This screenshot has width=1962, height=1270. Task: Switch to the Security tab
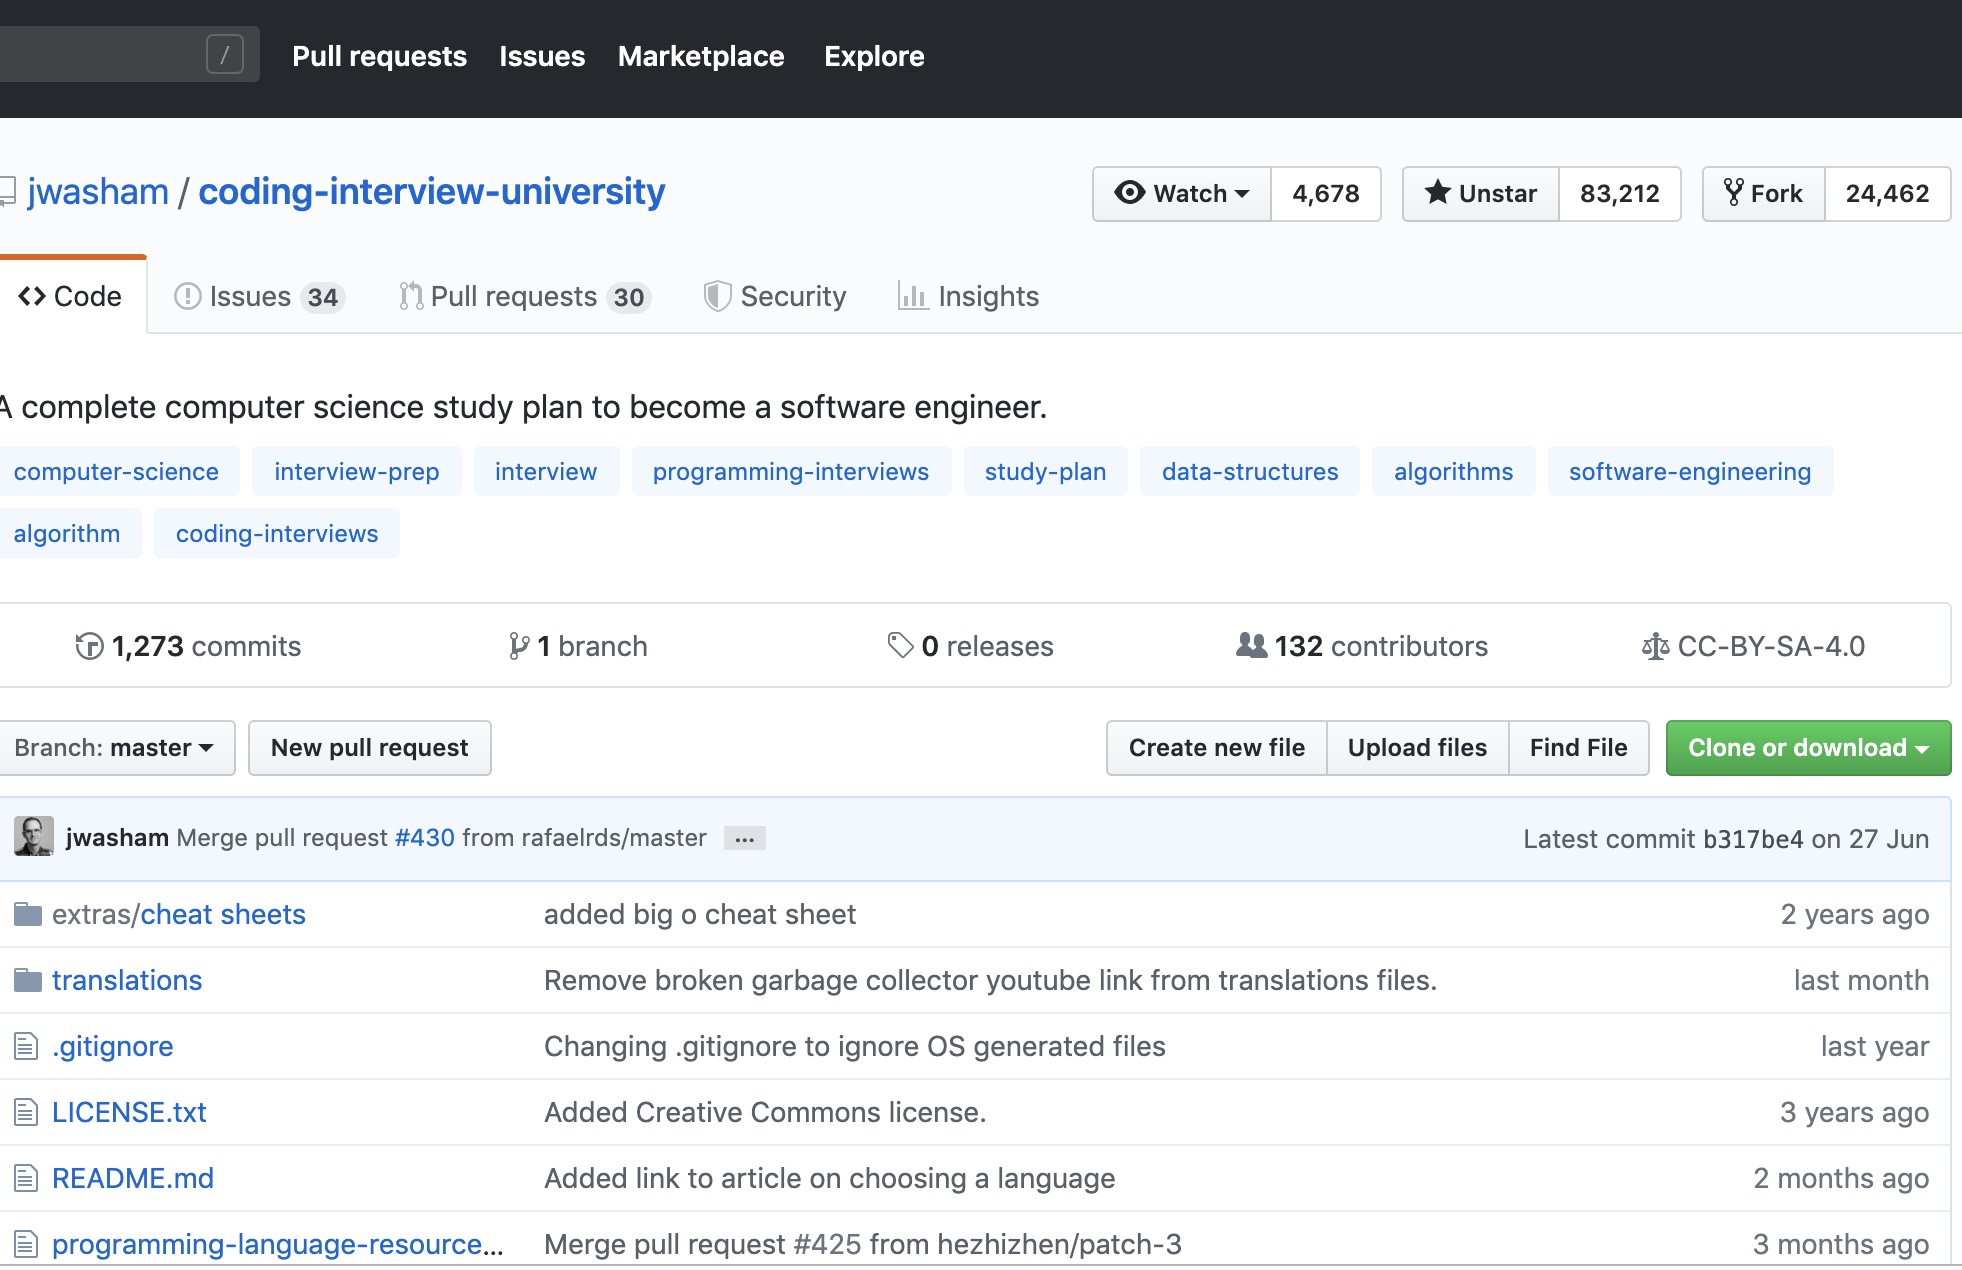(775, 296)
